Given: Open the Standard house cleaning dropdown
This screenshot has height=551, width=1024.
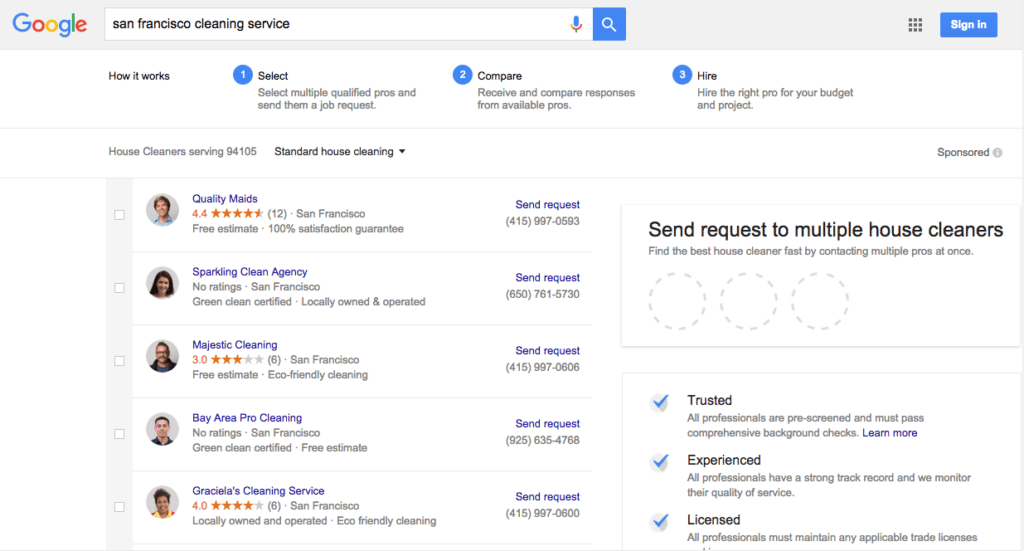Looking at the screenshot, I should click(340, 151).
